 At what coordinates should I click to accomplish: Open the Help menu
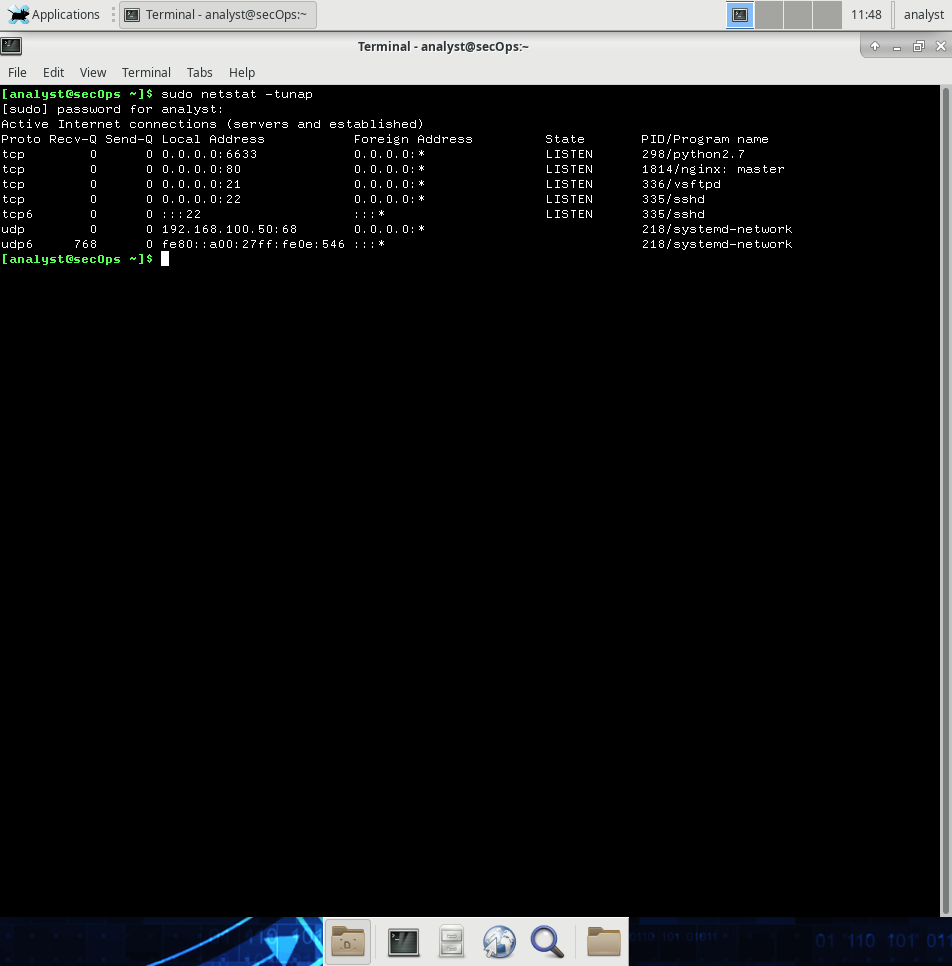[x=242, y=73]
